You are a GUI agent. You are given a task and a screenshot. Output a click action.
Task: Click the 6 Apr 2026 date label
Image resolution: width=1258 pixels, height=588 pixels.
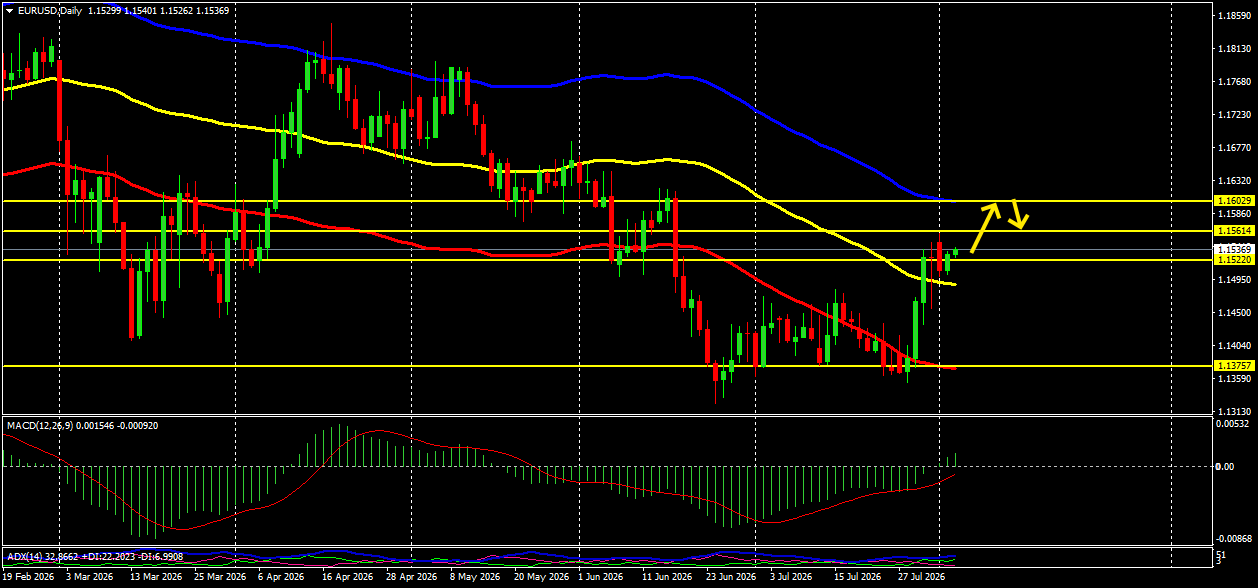(280, 577)
